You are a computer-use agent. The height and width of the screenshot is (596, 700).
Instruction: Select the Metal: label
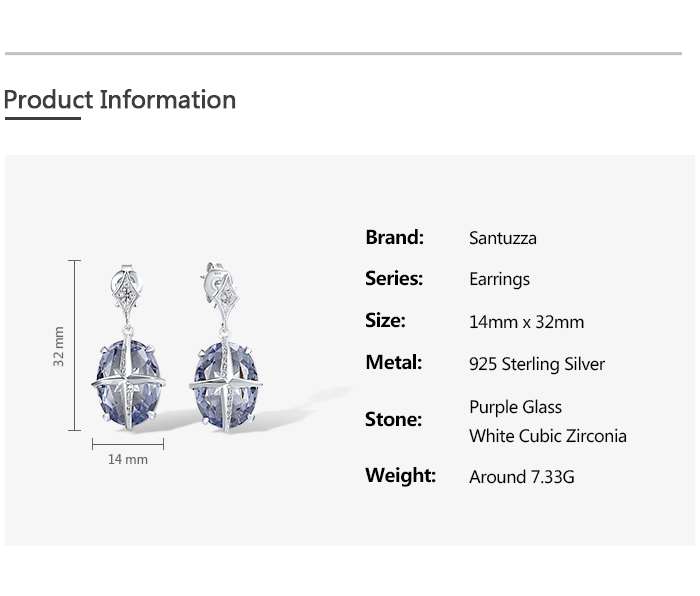click(x=393, y=363)
